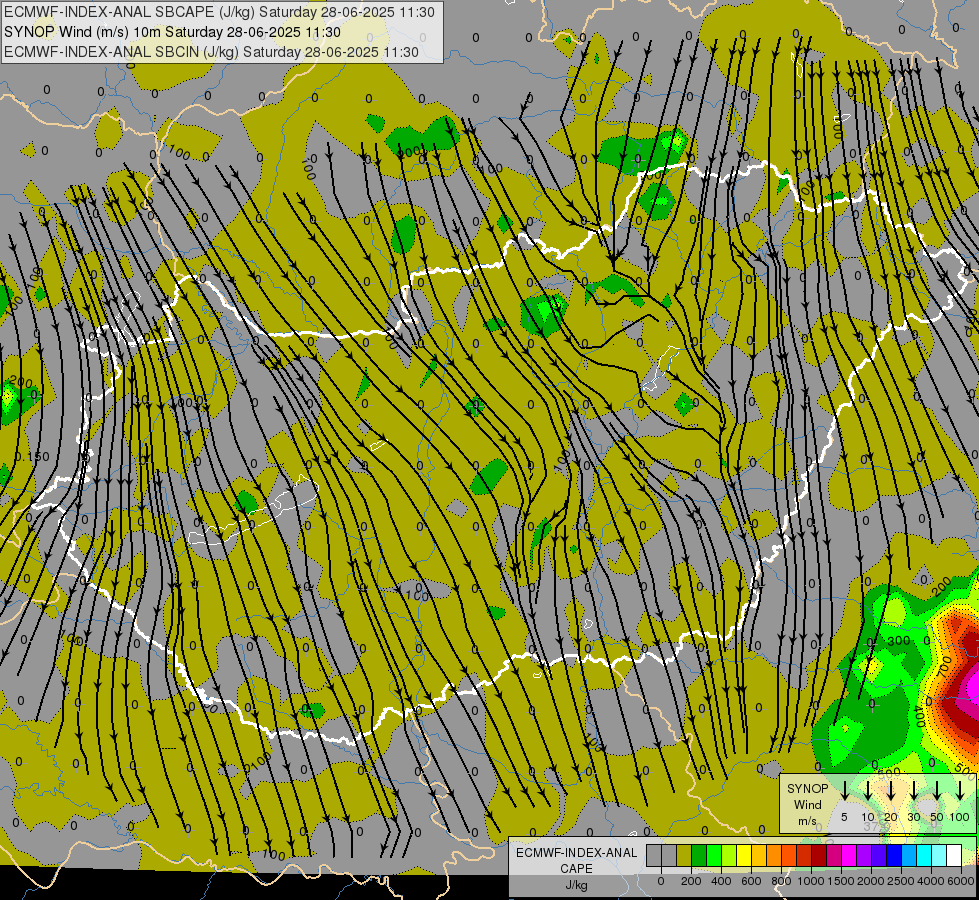This screenshot has height=900, width=979.
Task: Pick the orange swatch left of 800
Action: 774,855
